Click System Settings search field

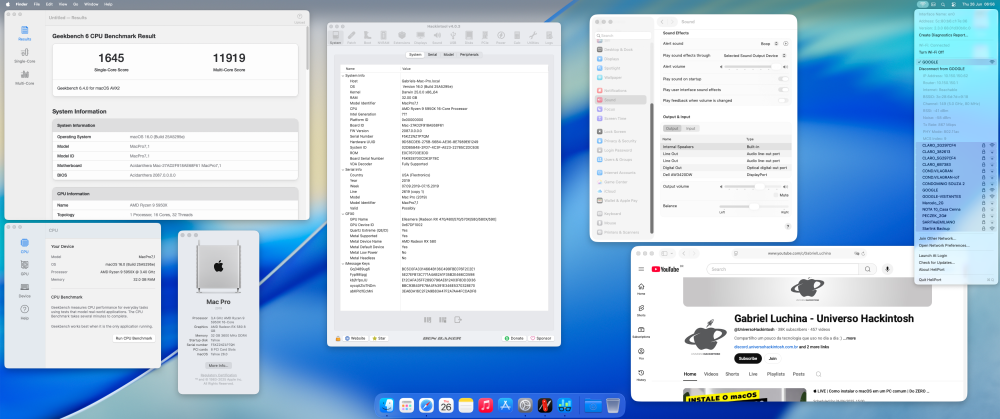click(622, 36)
